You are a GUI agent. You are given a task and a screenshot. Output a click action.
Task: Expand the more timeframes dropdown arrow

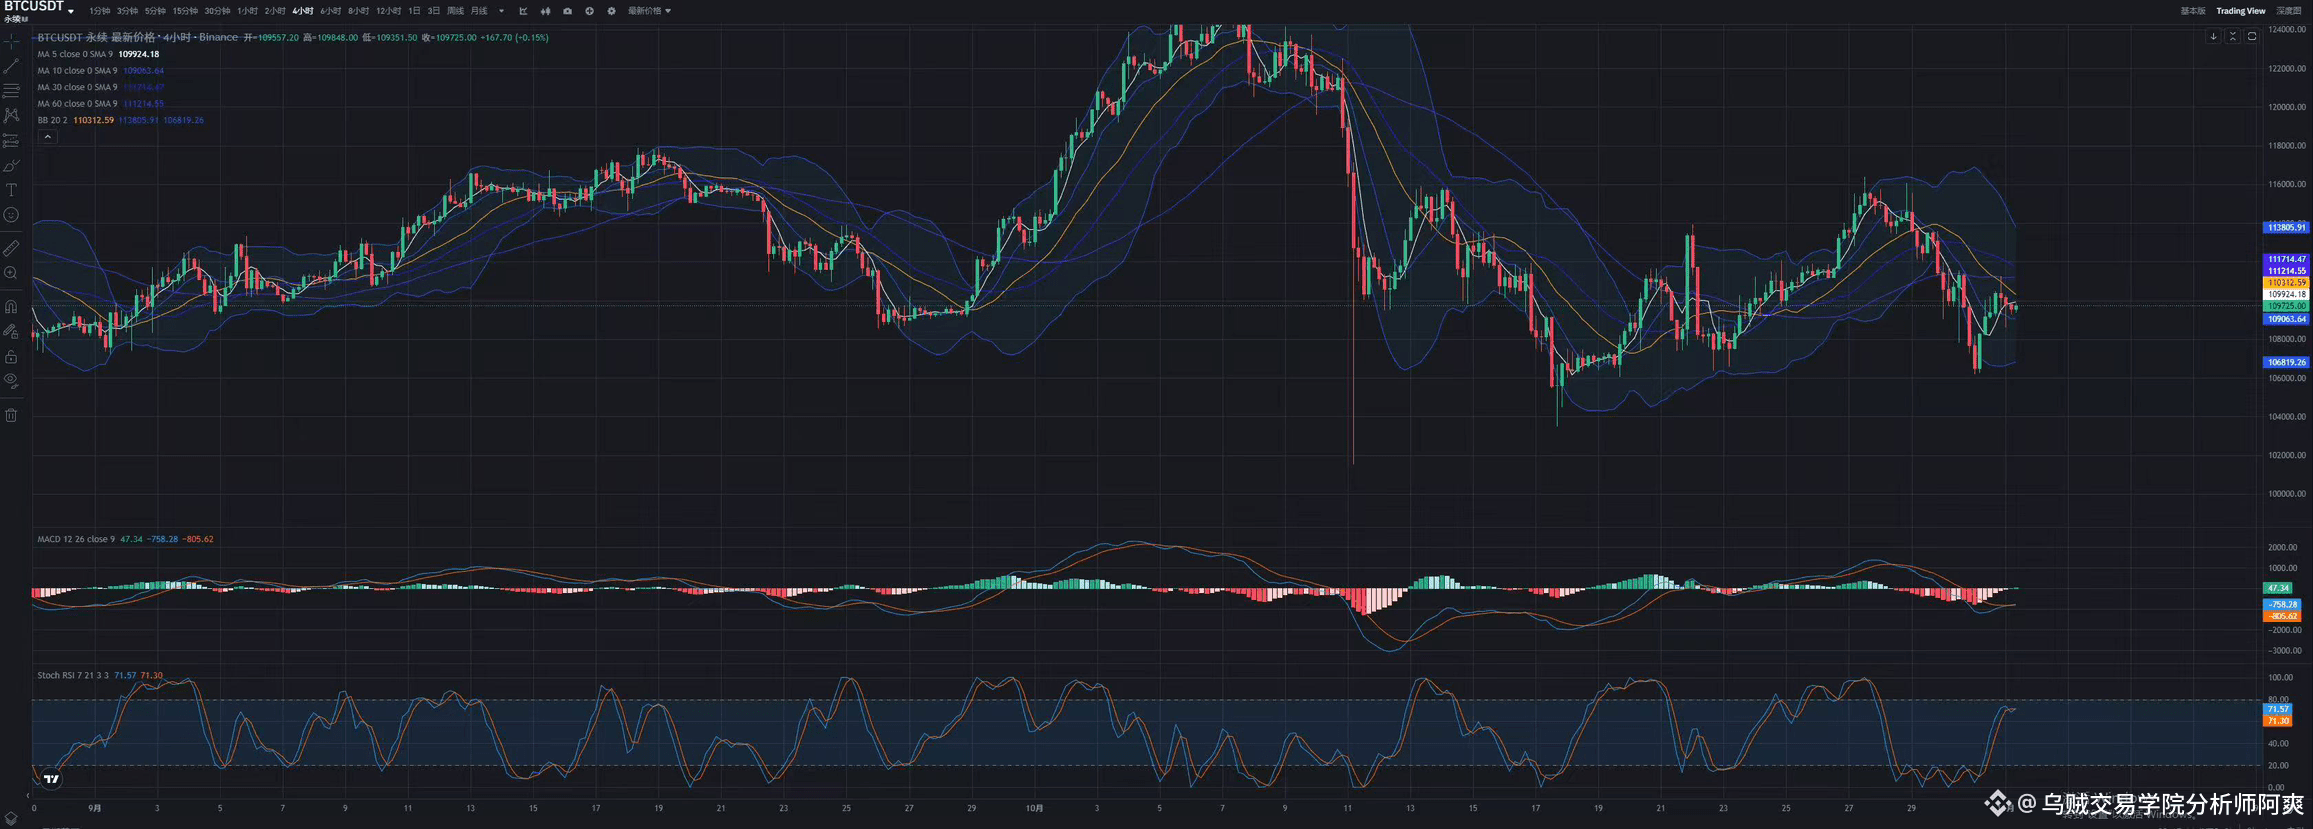501,11
